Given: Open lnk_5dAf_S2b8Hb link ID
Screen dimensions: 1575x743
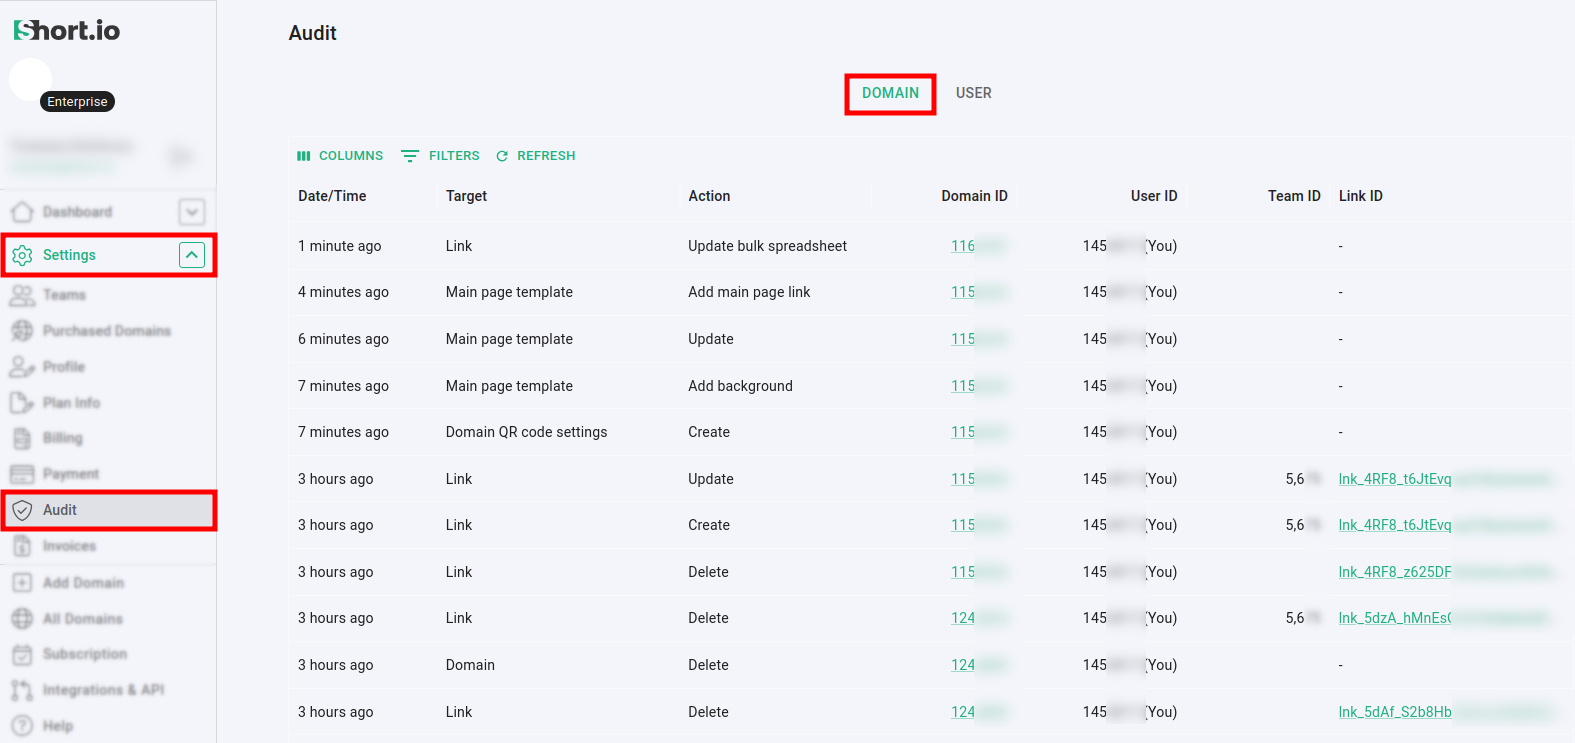Looking at the screenshot, I should pos(1445,712).
